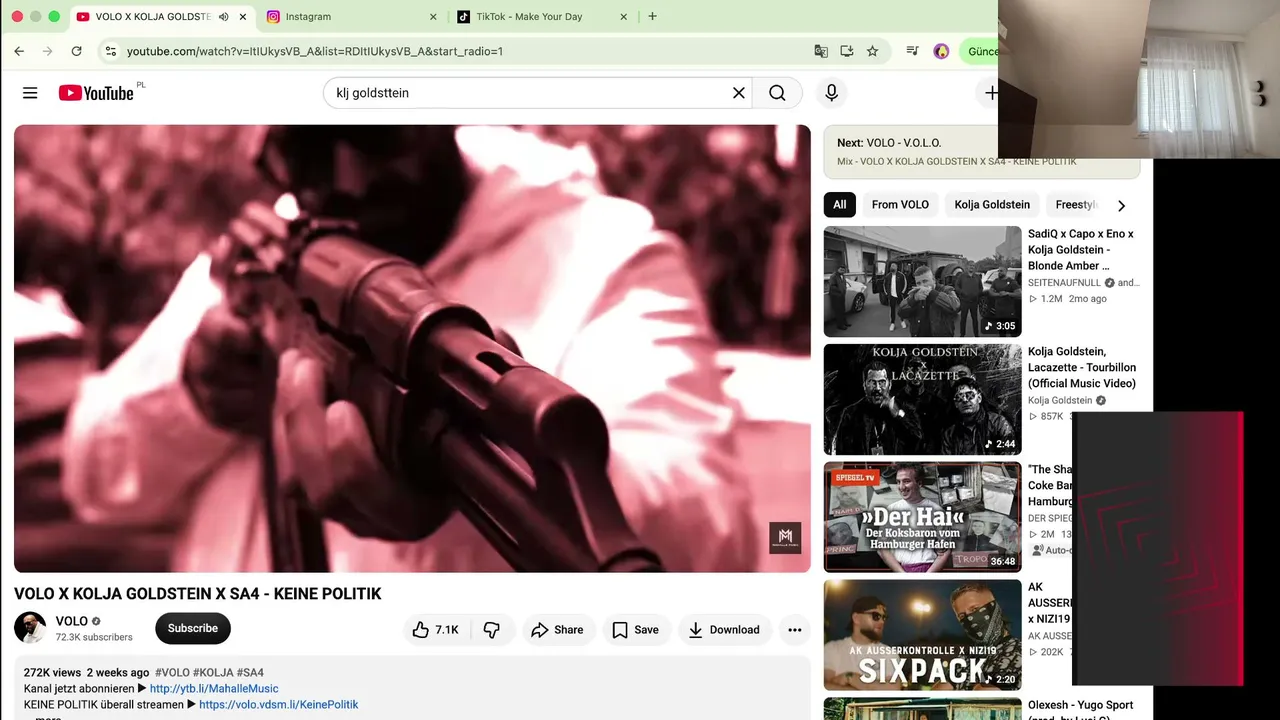
Task: Download the video
Action: 724,630
